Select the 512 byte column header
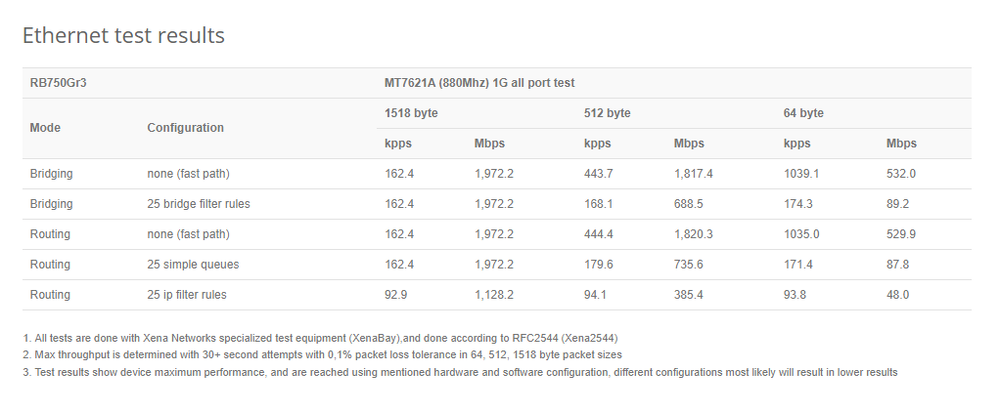The width and height of the screenshot is (1000, 412). 606,113
